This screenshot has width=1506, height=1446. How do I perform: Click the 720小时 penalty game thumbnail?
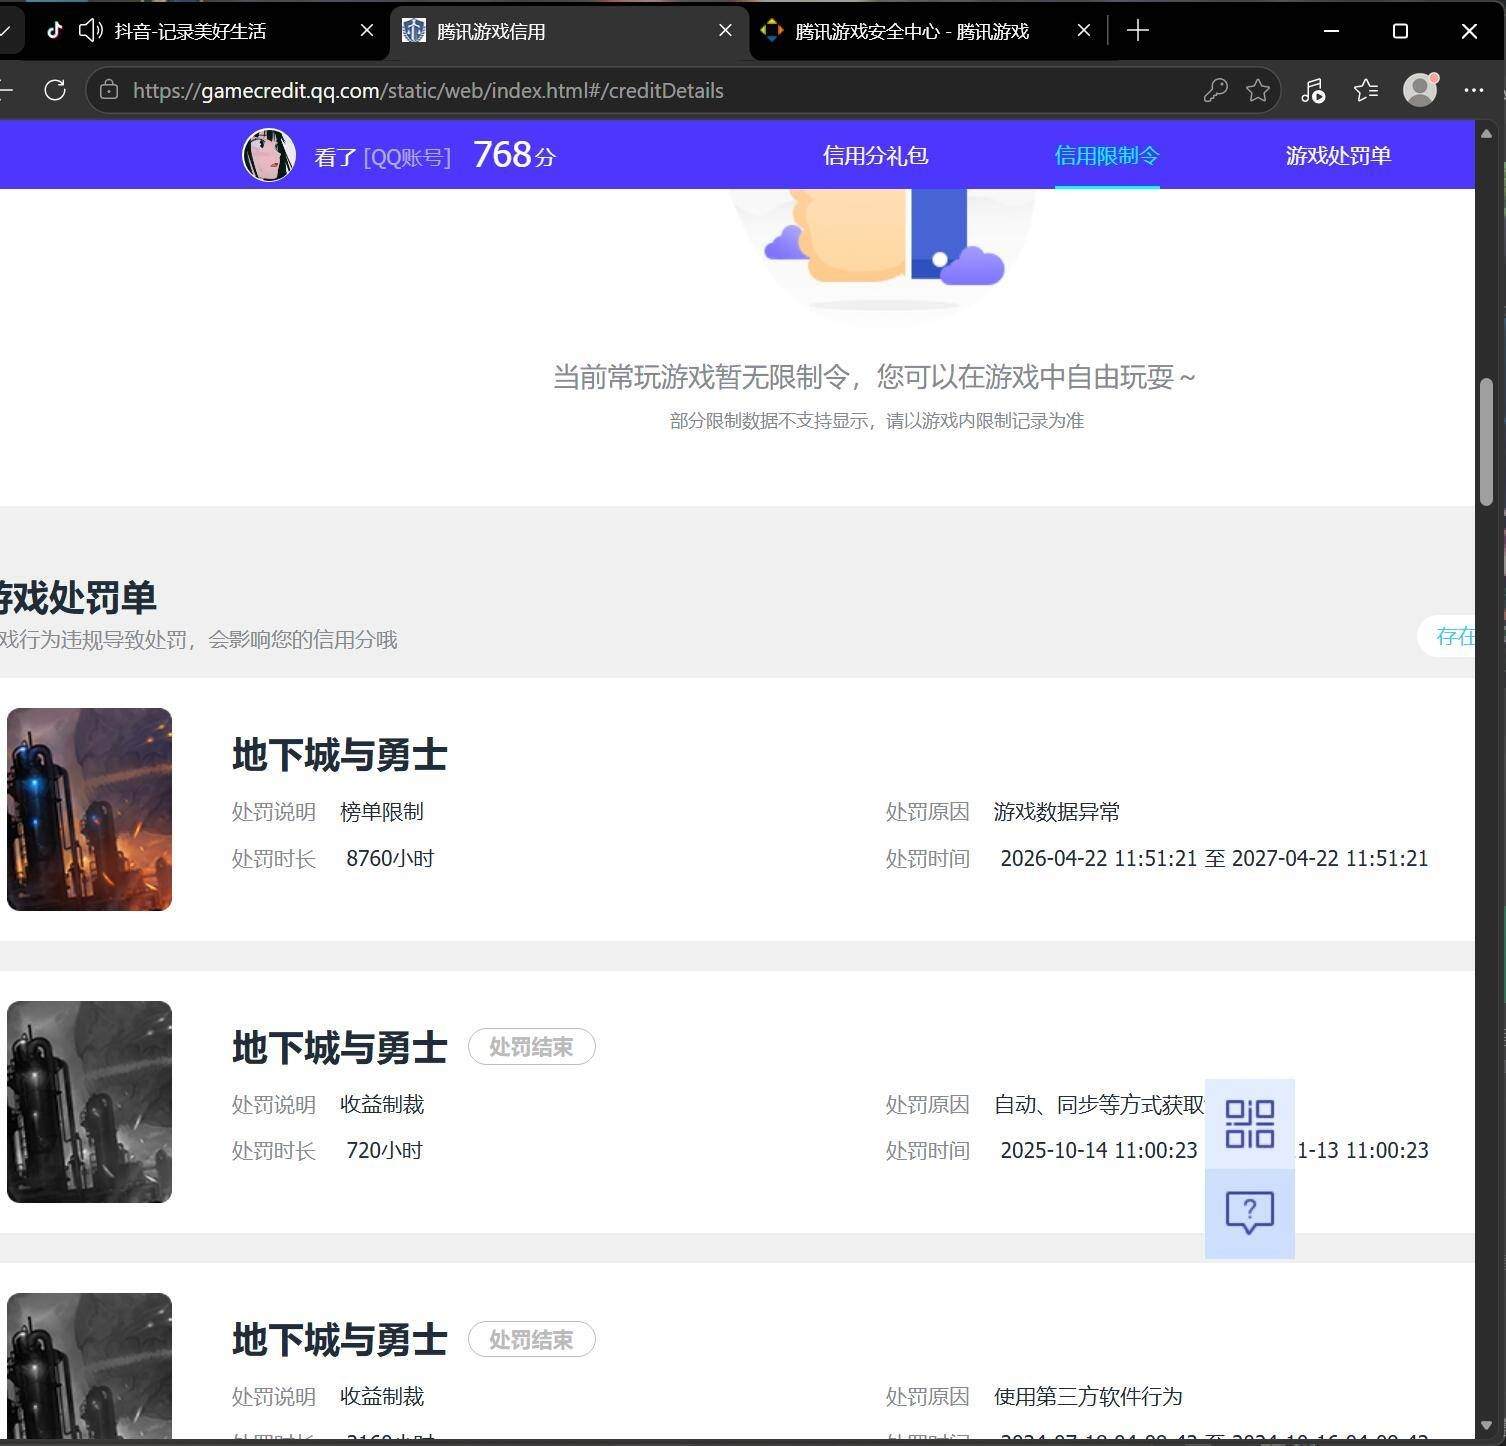[90, 1102]
